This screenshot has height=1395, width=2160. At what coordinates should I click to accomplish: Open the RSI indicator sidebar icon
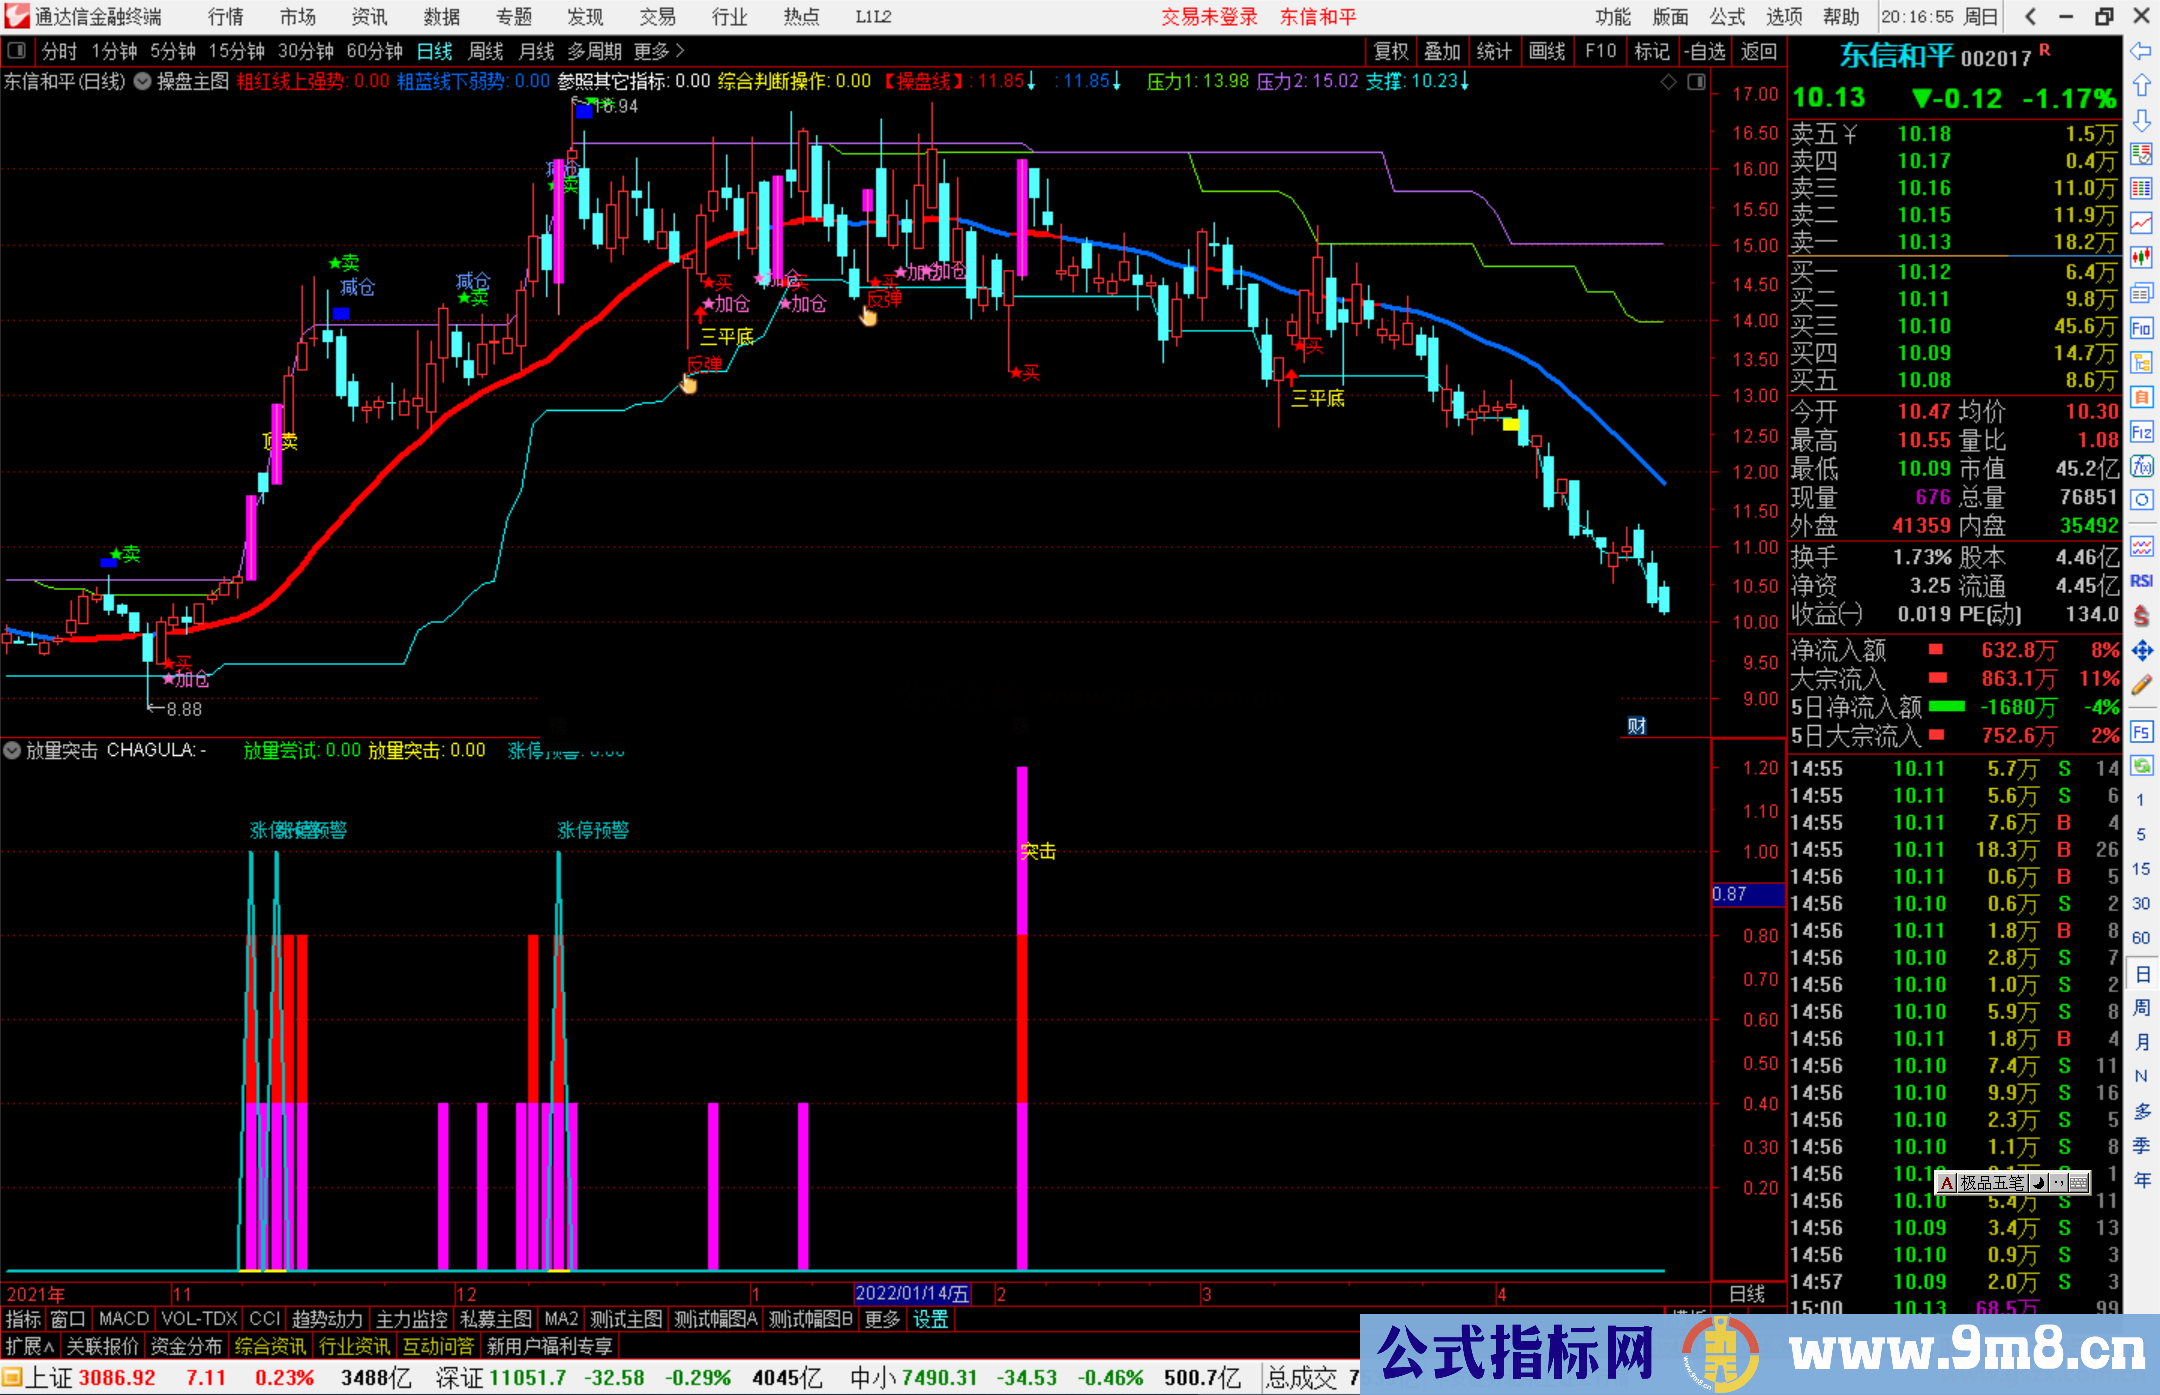(x=2141, y=581)
